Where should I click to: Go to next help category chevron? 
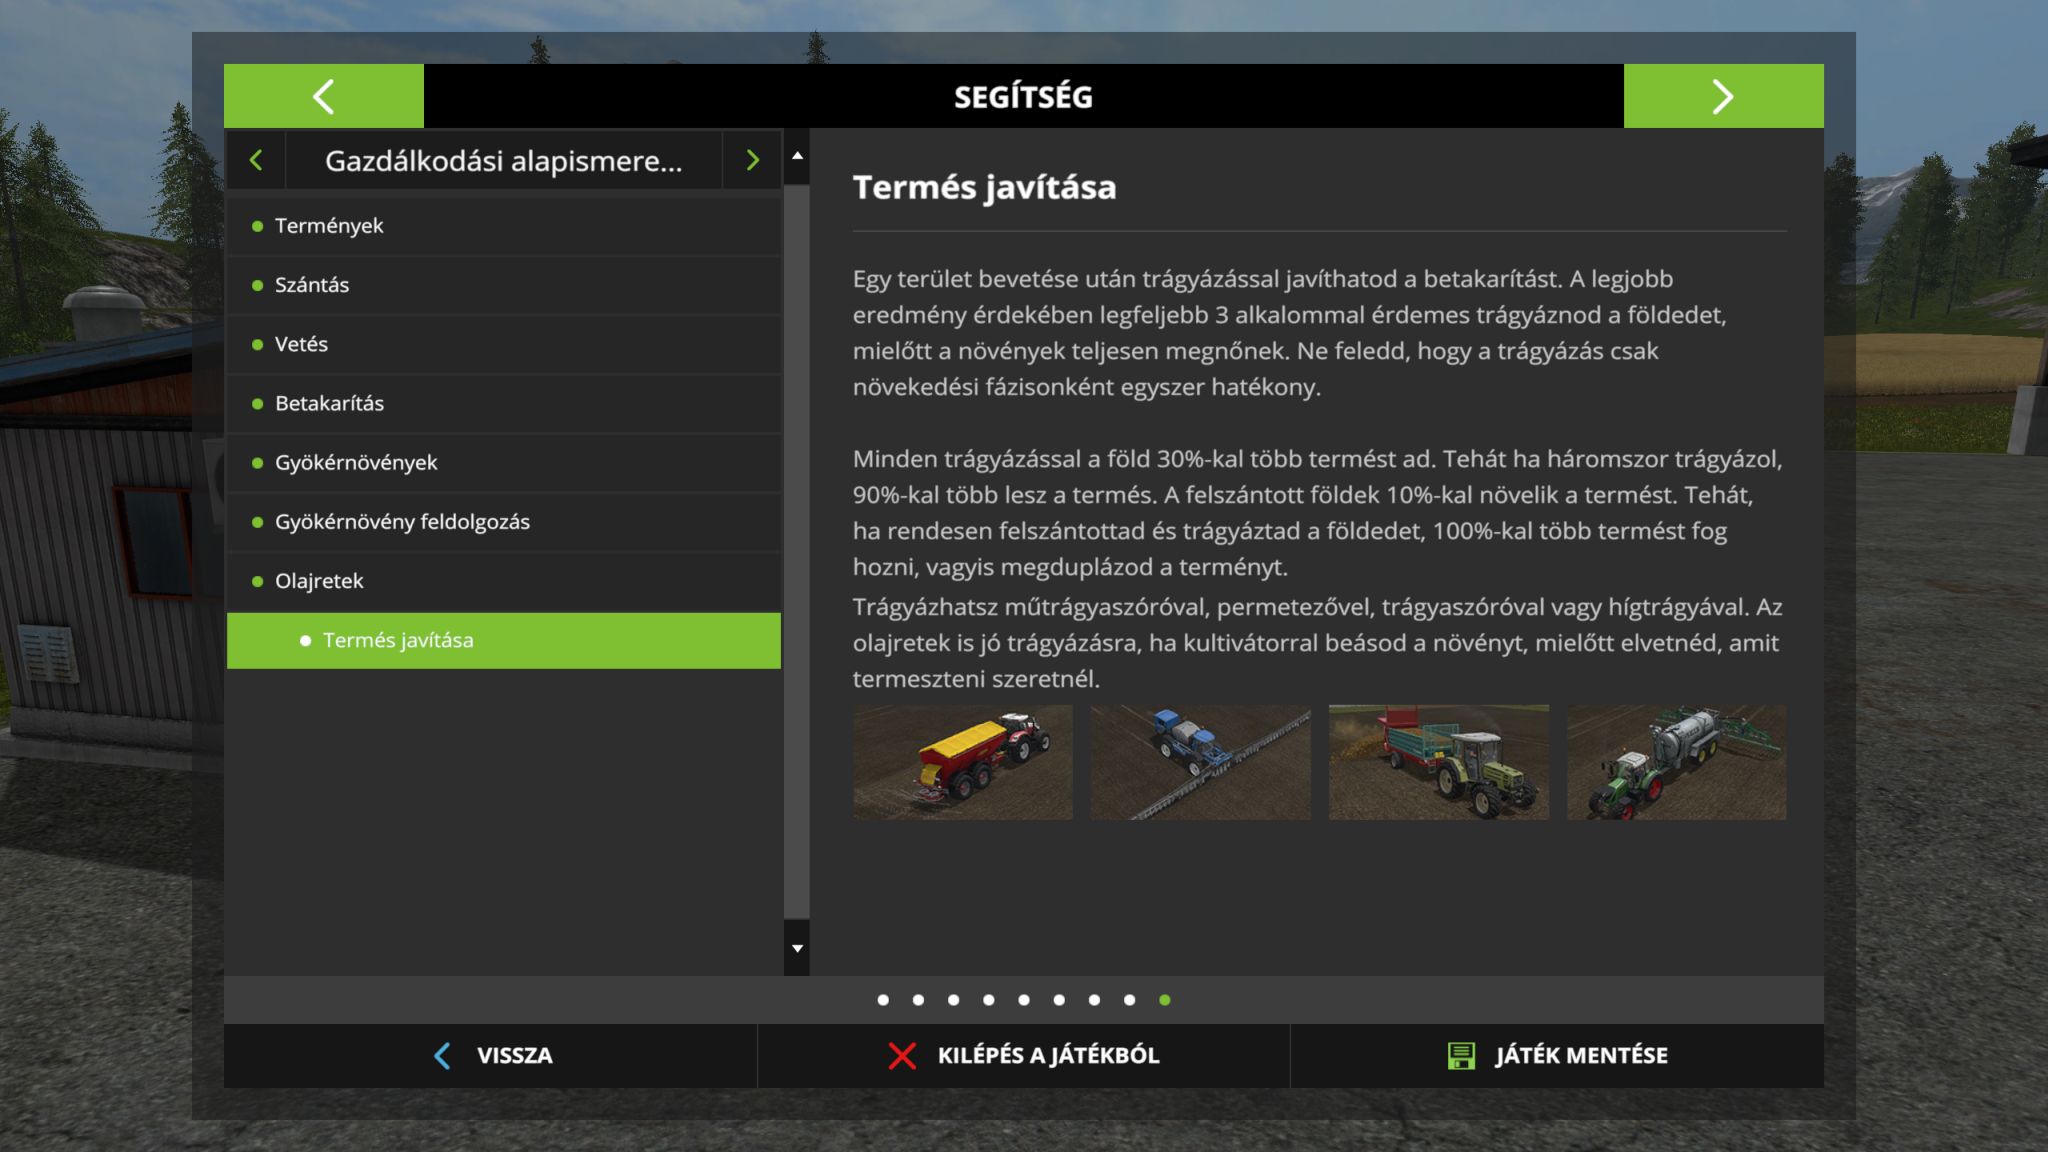point(752,160)
